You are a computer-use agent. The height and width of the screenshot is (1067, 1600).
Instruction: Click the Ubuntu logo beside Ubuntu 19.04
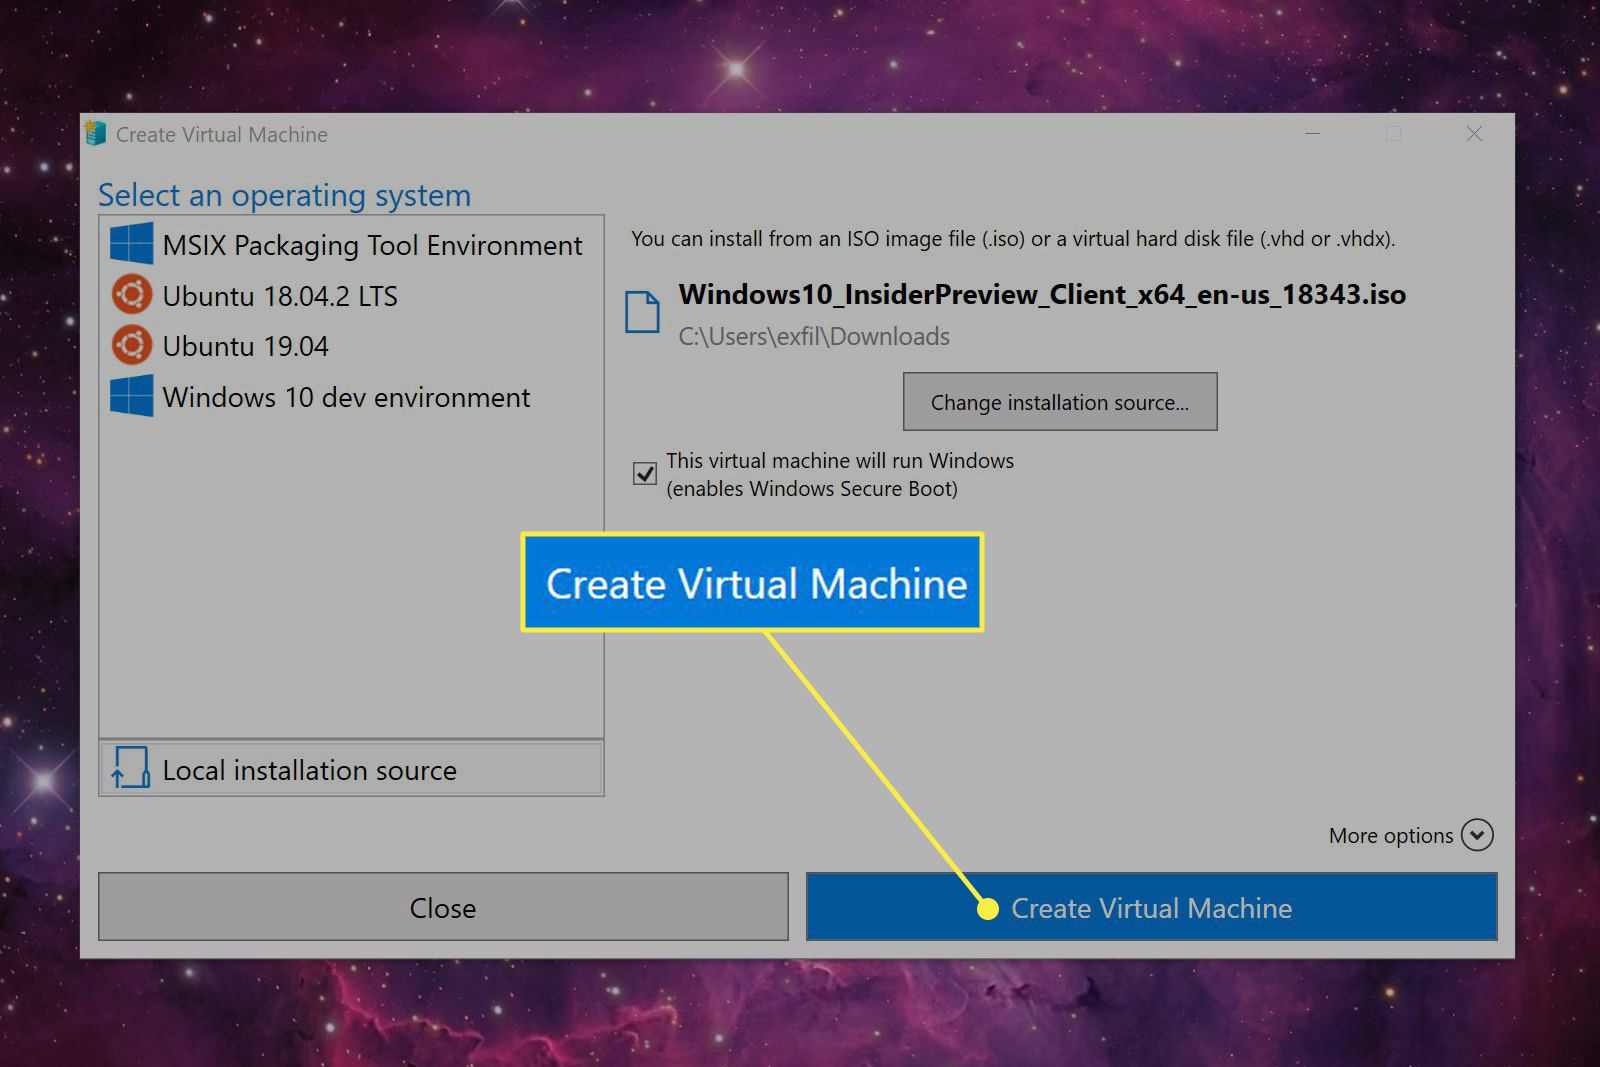pos(131,345)
